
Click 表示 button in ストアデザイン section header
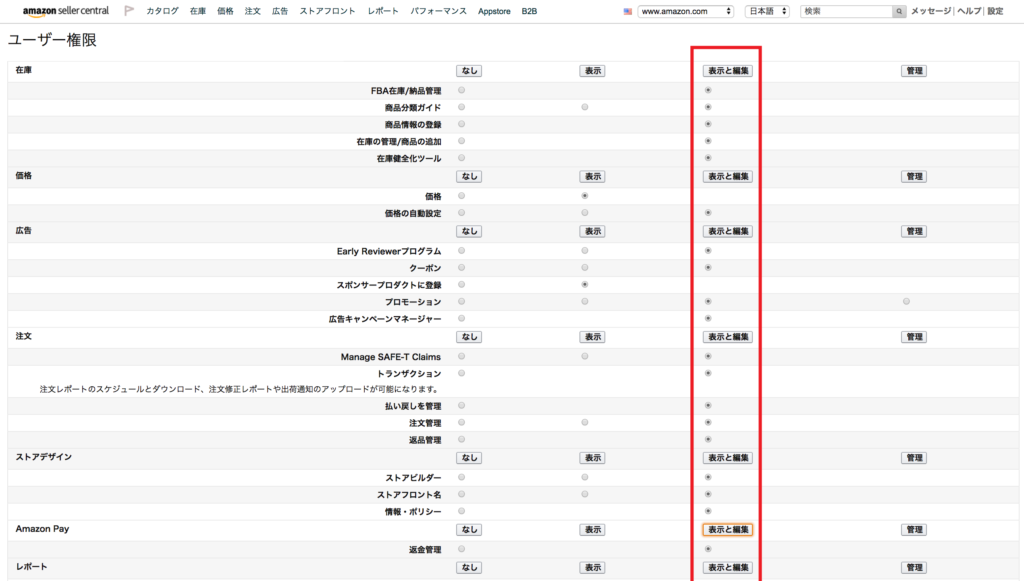[592, 458]
